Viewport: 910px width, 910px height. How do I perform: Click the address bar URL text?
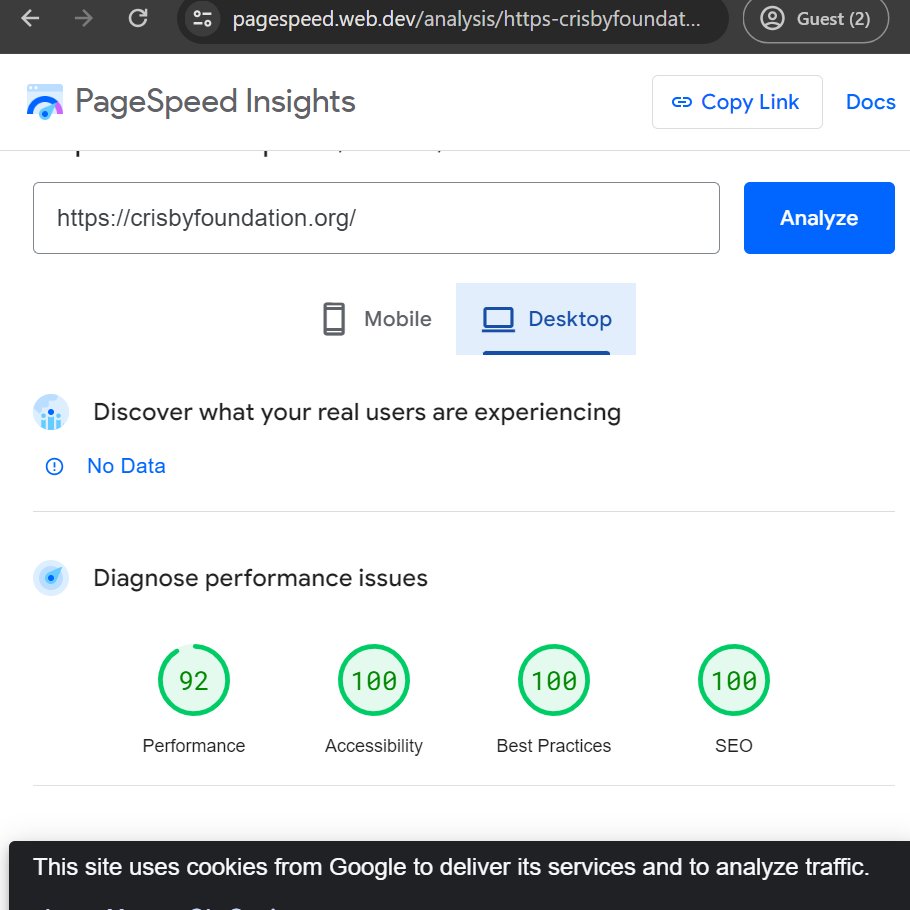[x=466, y=19]
